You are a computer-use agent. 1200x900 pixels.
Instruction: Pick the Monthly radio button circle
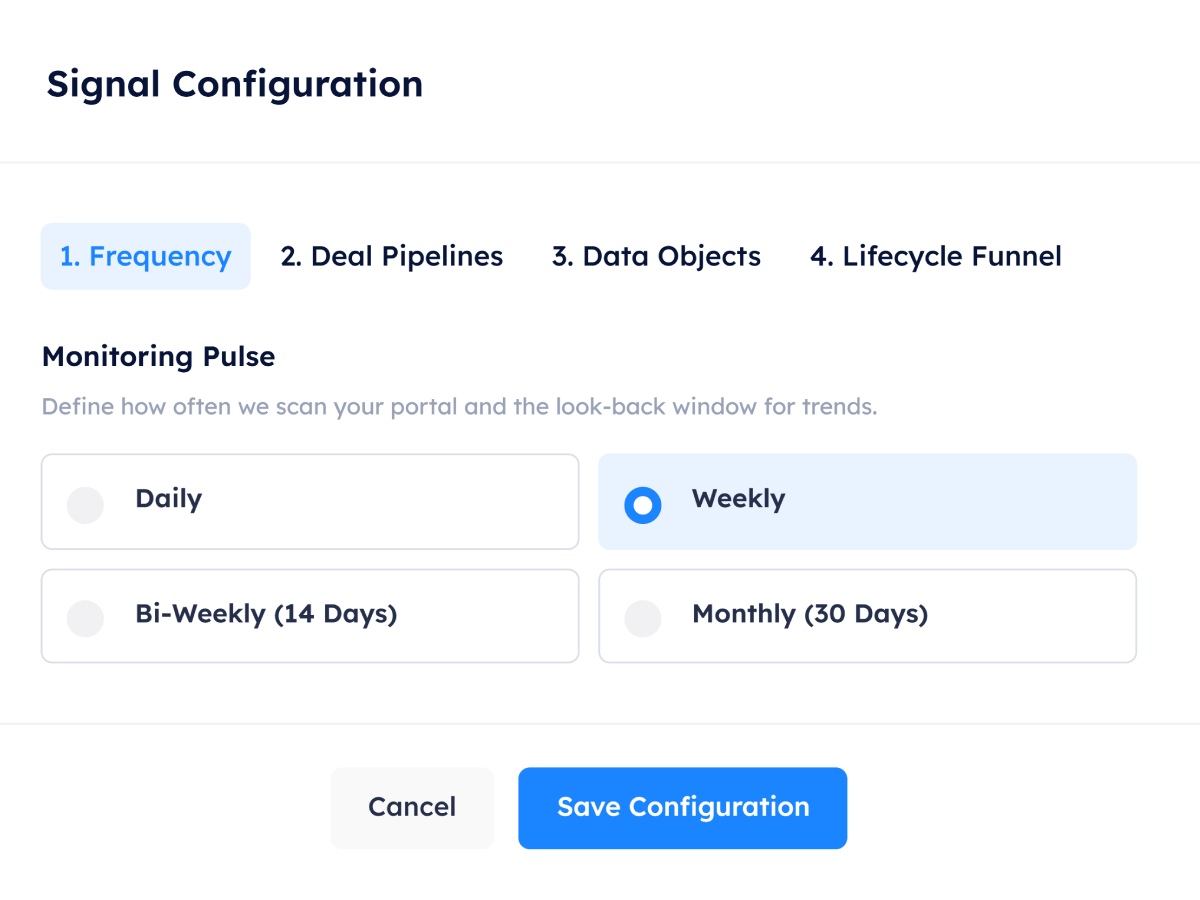tap(642, 618)
